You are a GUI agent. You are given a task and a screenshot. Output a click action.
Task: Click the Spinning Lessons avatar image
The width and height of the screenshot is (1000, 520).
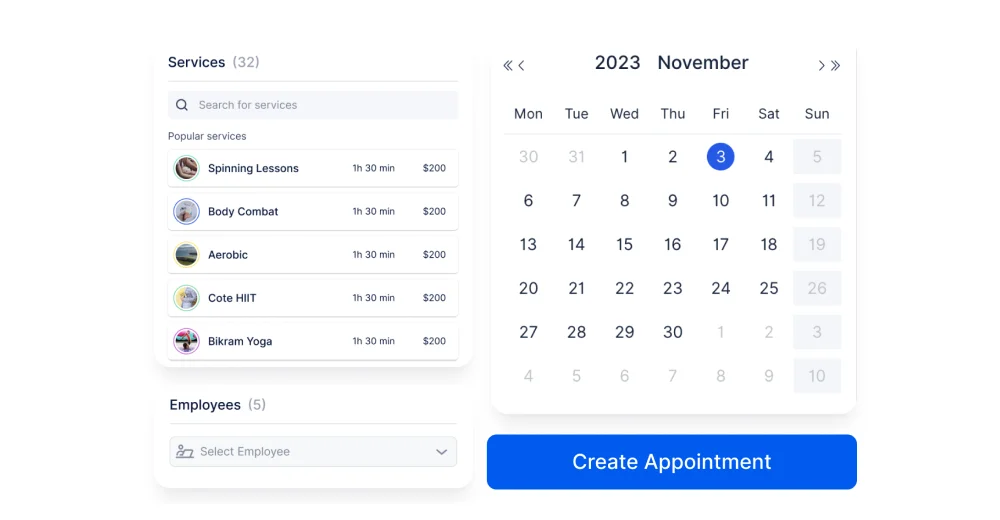pos(186,168)
